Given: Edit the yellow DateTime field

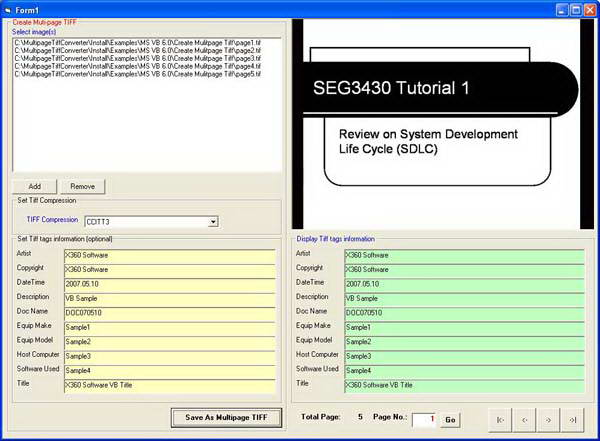Looking at the screenshot, I should (x=170, y=284).
